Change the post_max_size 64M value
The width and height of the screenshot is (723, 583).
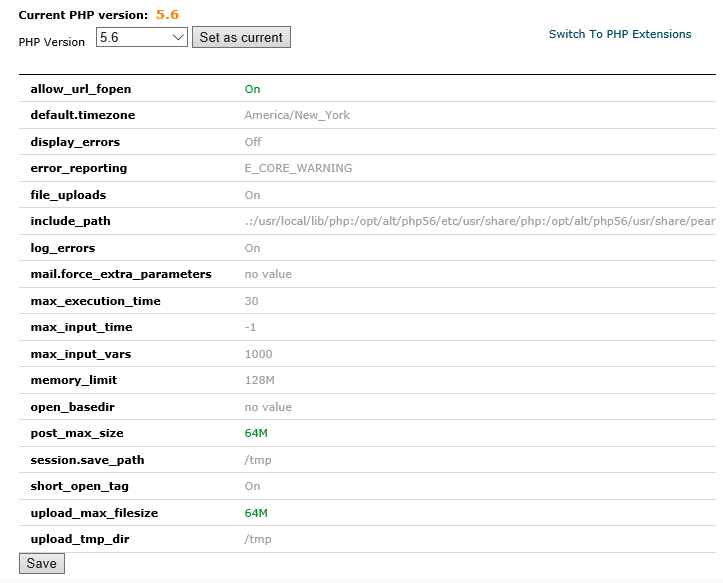[x=256, y=433]
